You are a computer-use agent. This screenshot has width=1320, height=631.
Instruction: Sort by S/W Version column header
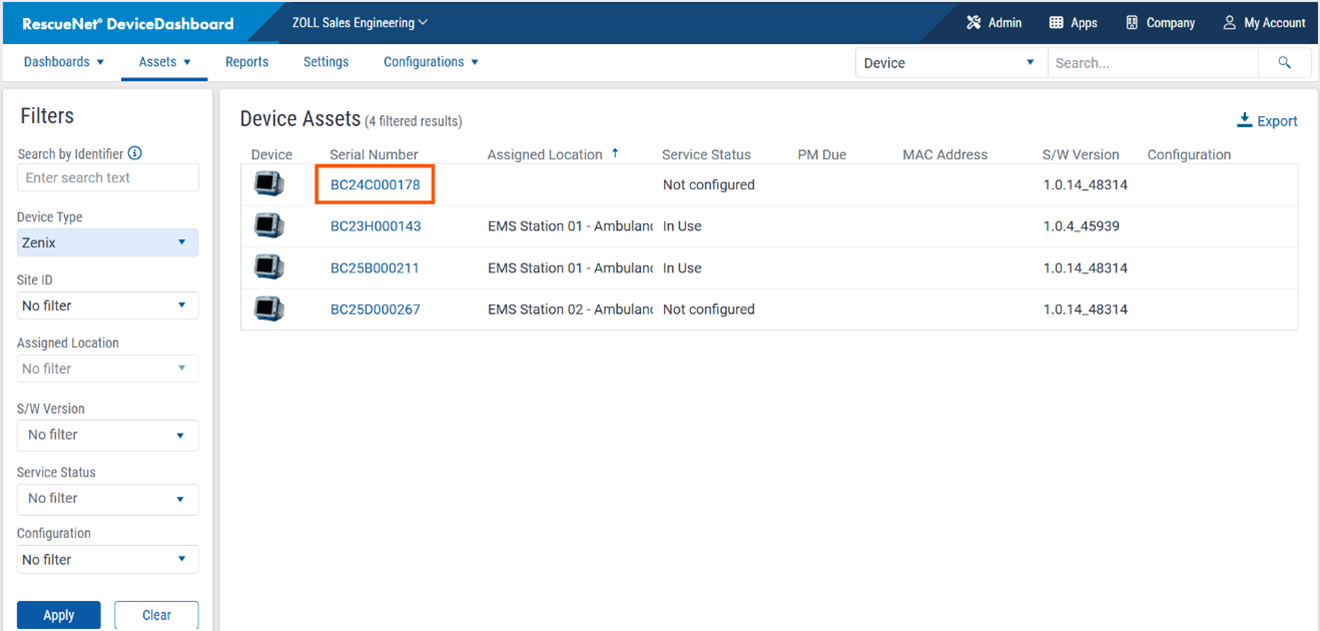pyautogui.click(x=1081, y=154)
